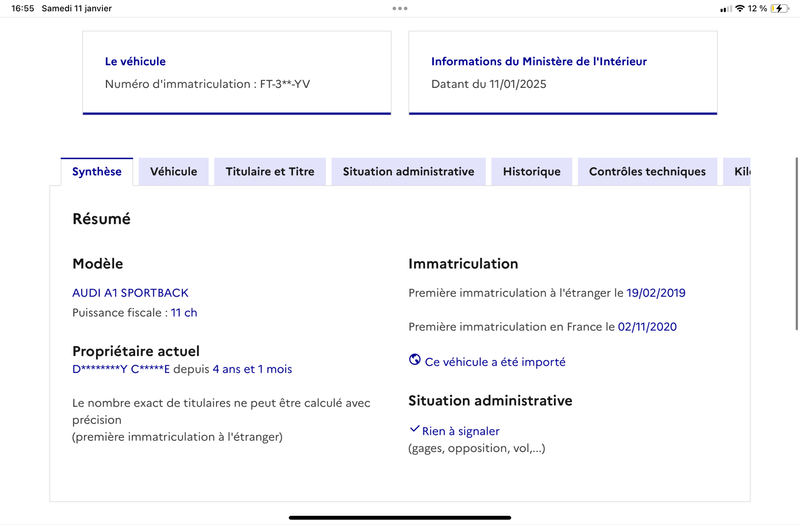Click the 11 ch fiscal power value
800x525 pixels.
[x=184, y=312]
